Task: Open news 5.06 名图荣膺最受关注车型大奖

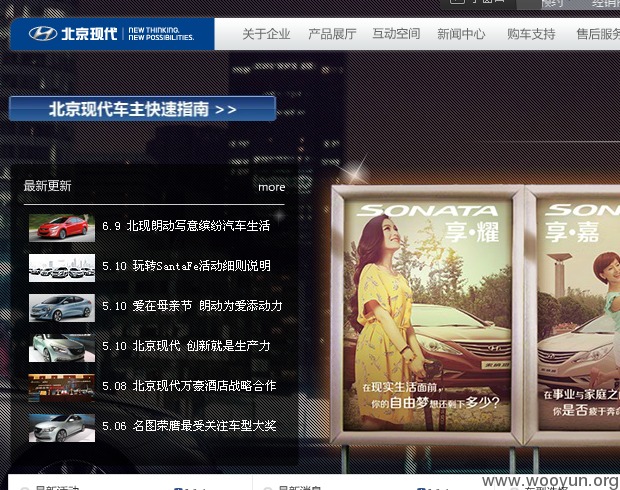Action: tap(189, 426)
